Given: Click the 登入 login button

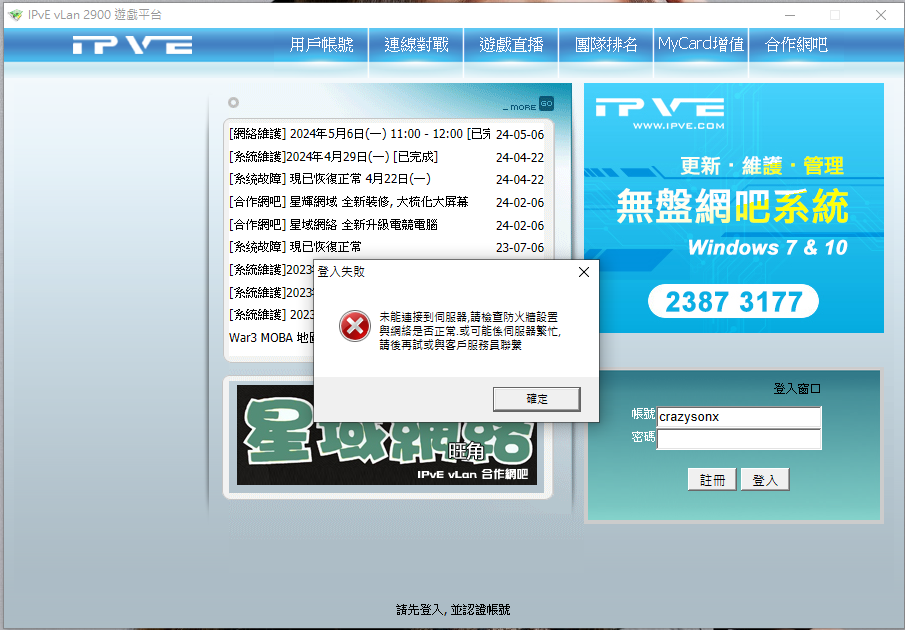Looking at the screenshot, I should click(x=765, y=479).
